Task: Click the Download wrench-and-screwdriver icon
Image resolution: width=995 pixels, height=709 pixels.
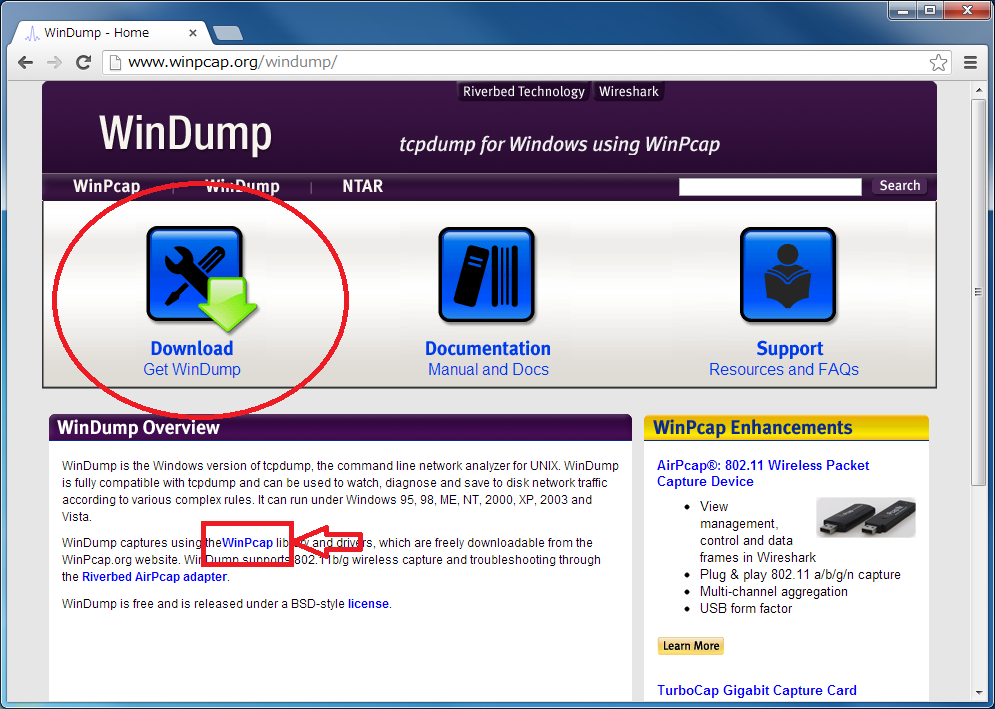Action: (193, 274)
